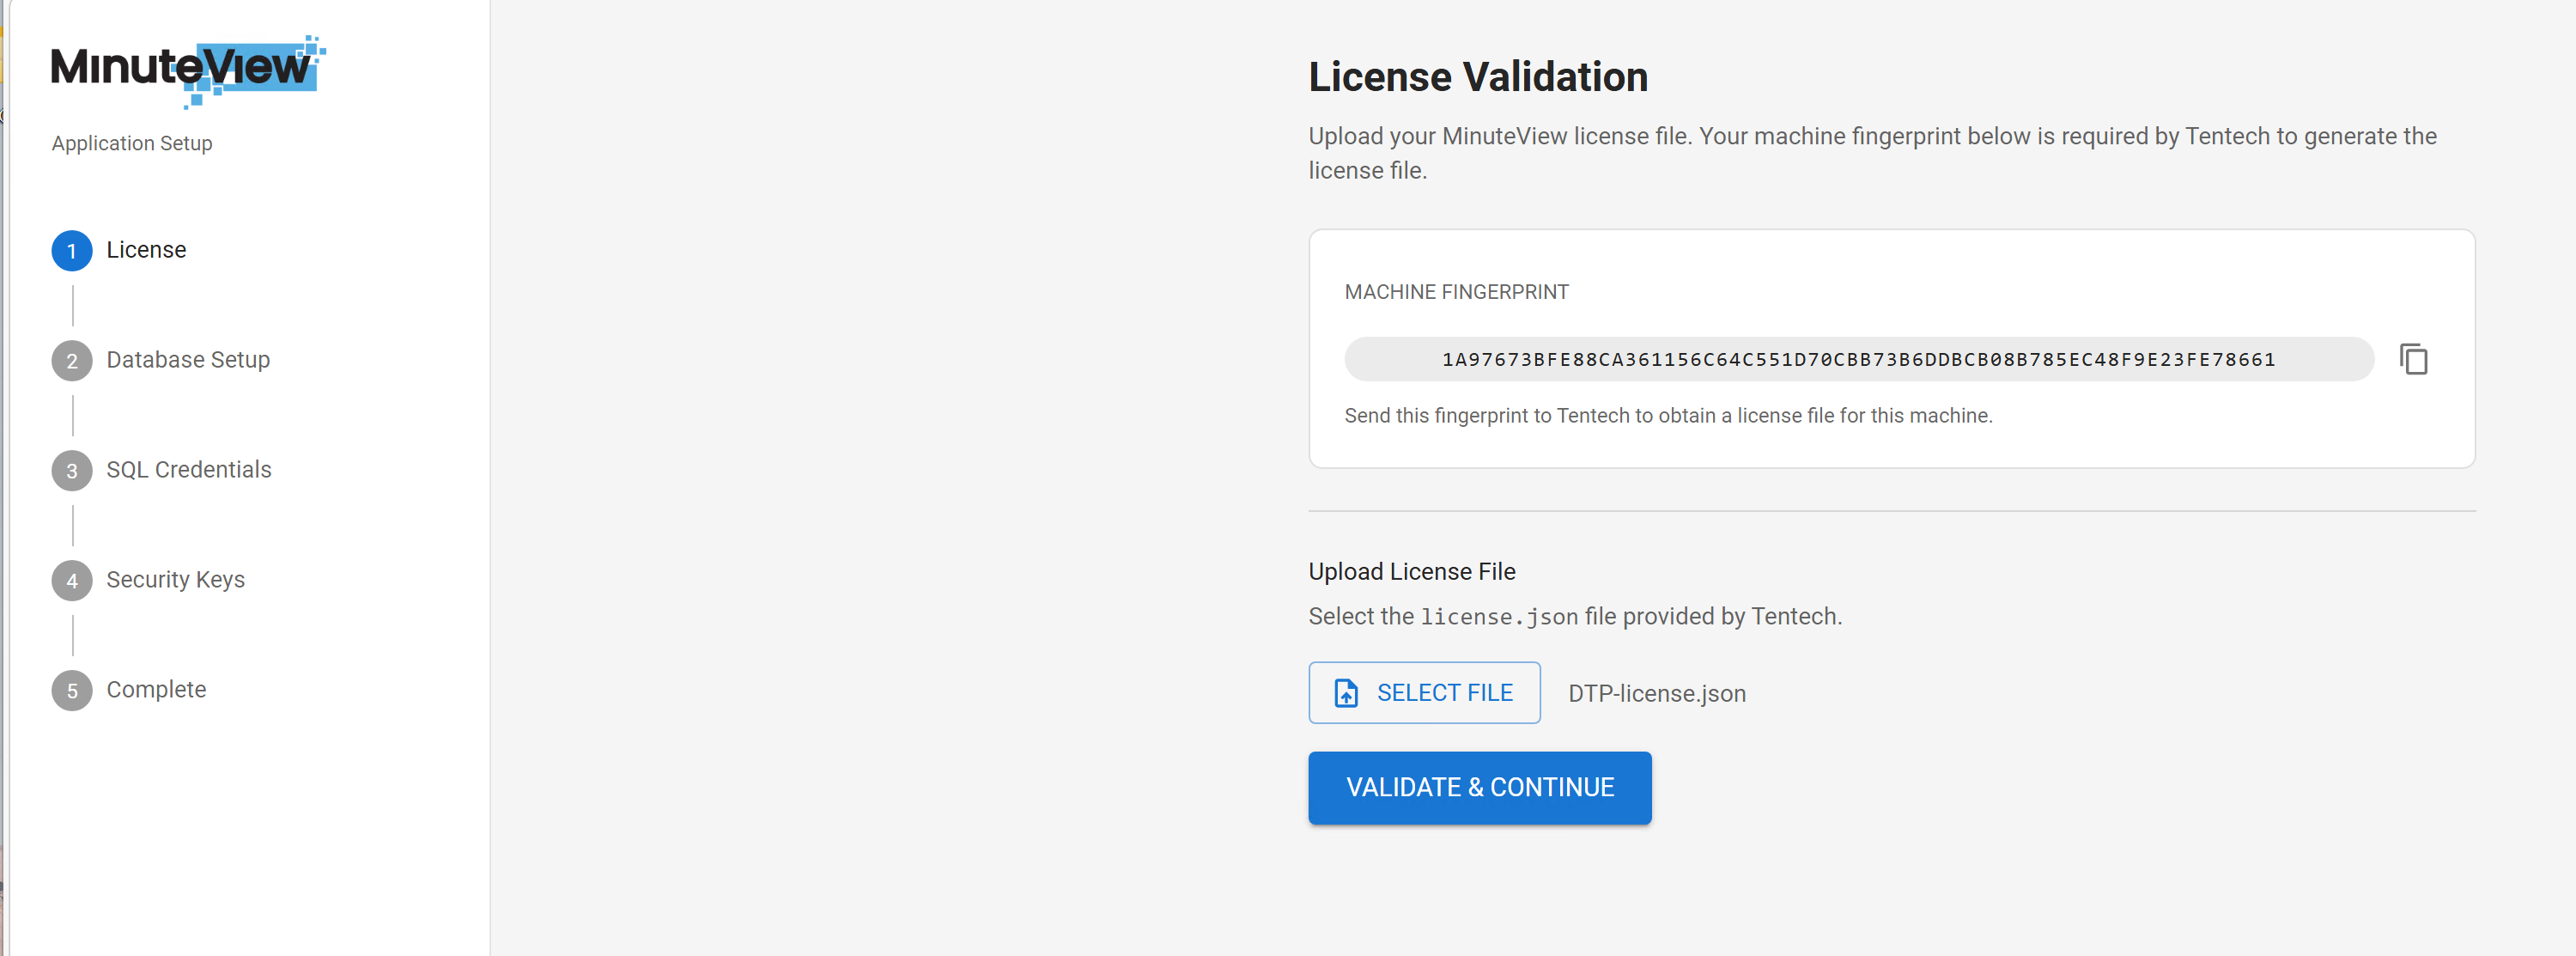Image resolution: width=2576 pixels, height=956 pixels.
Task: Click the upload icon inside Select File button
Action: (1346, 692)
